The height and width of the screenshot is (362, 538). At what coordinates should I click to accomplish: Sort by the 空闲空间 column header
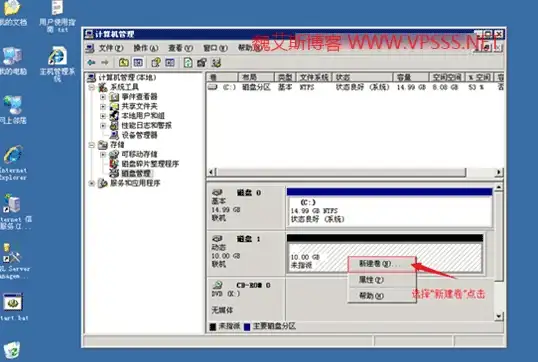[447, 78]
